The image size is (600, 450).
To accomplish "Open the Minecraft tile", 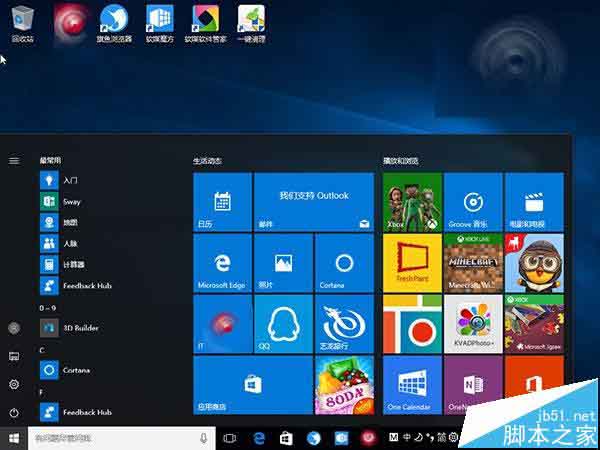I will (x=473, y=263).
